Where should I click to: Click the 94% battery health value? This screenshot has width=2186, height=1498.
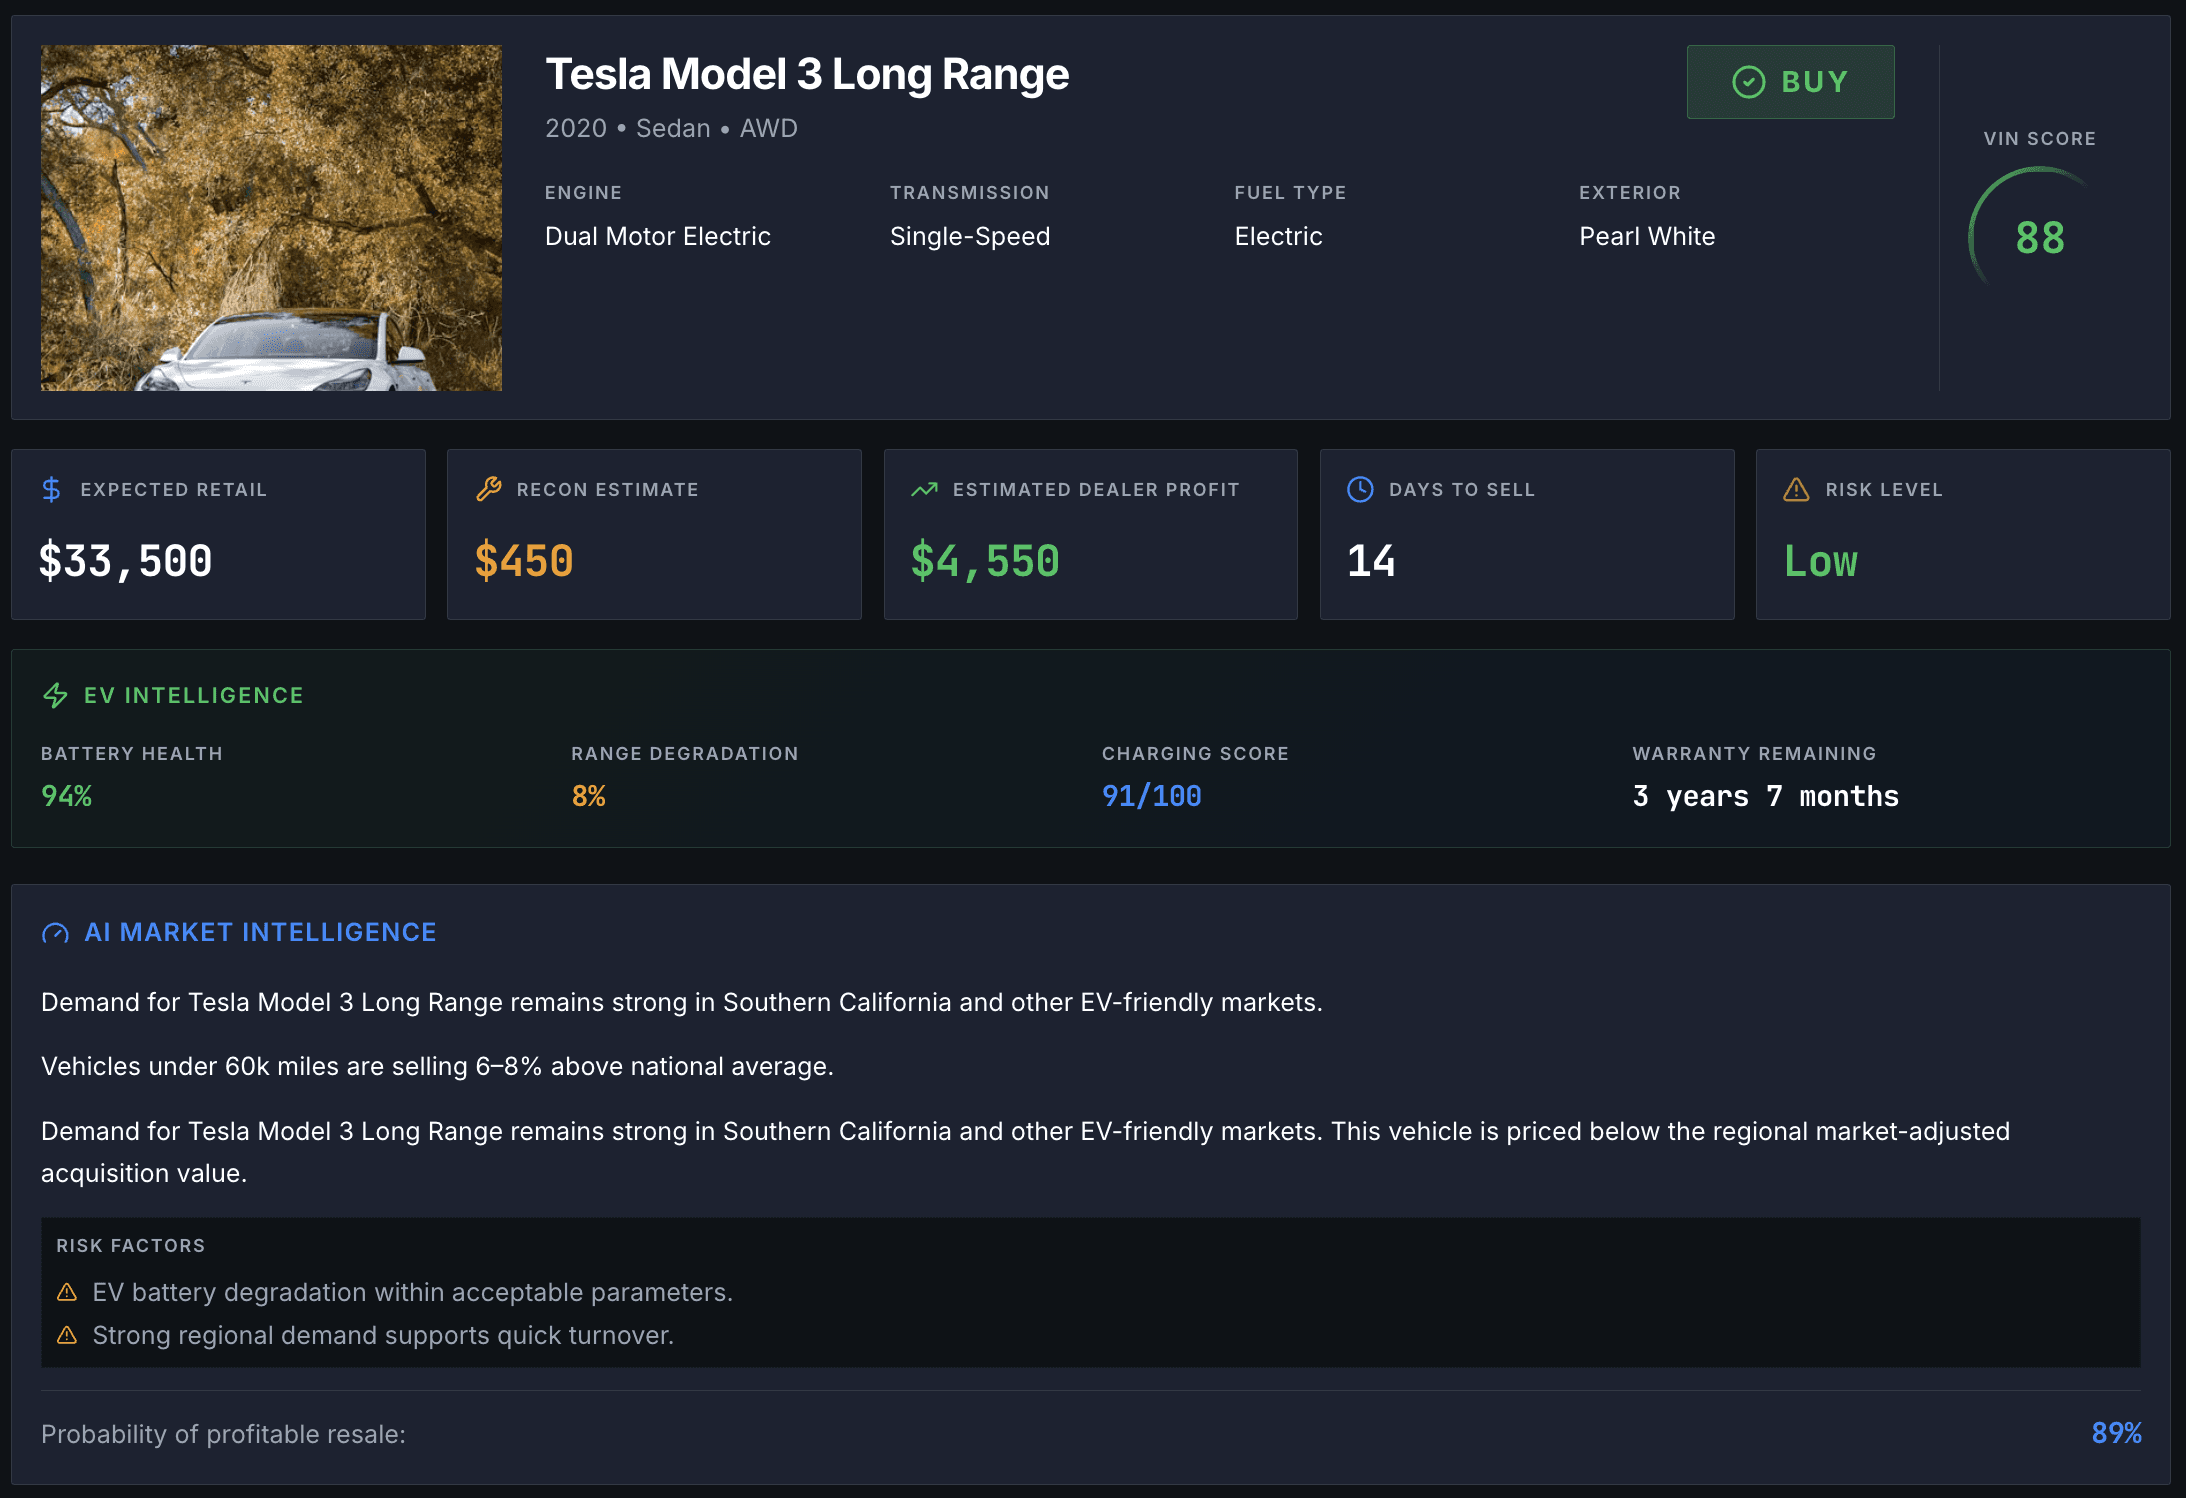[x=66, y=796]
